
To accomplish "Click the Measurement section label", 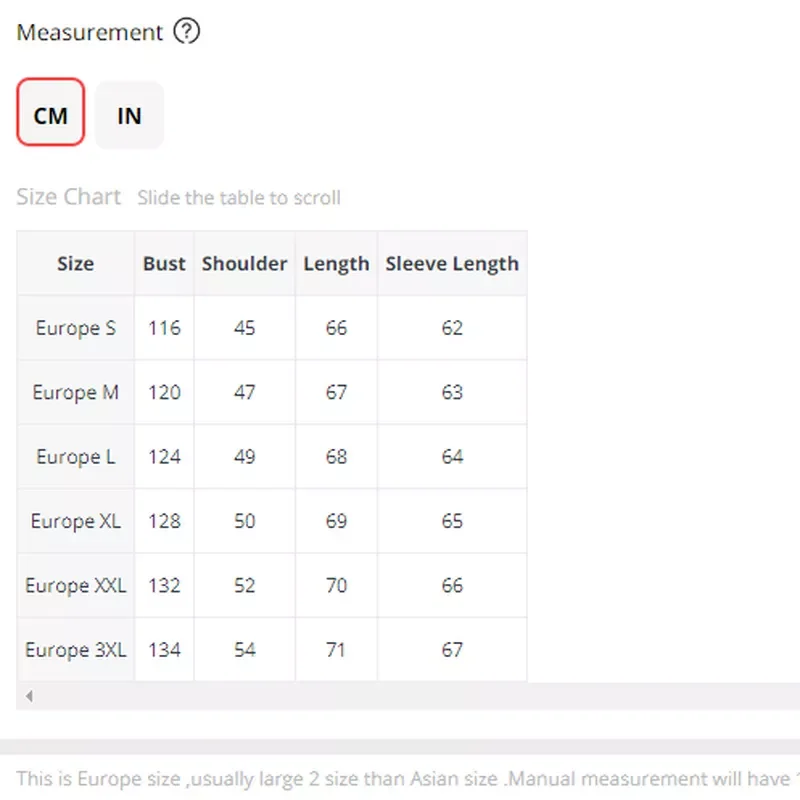I will [x=89, y=32].
